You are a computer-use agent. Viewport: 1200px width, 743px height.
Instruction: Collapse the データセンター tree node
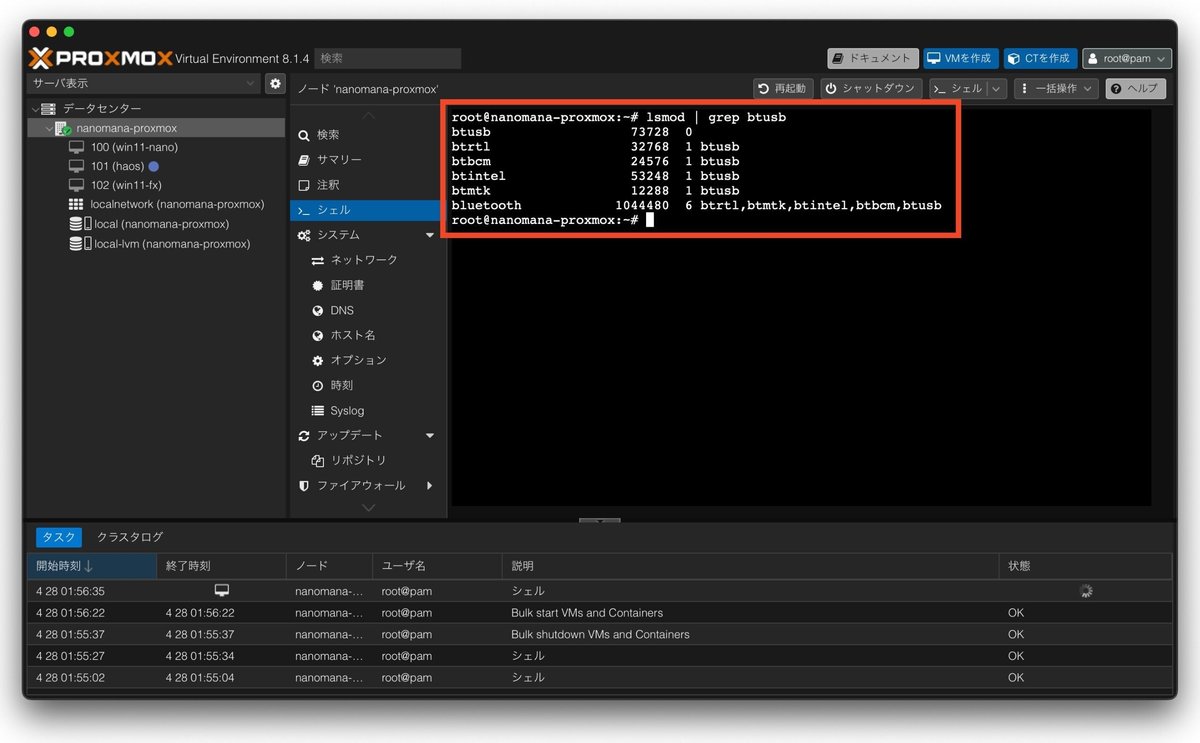coord(35,108)
